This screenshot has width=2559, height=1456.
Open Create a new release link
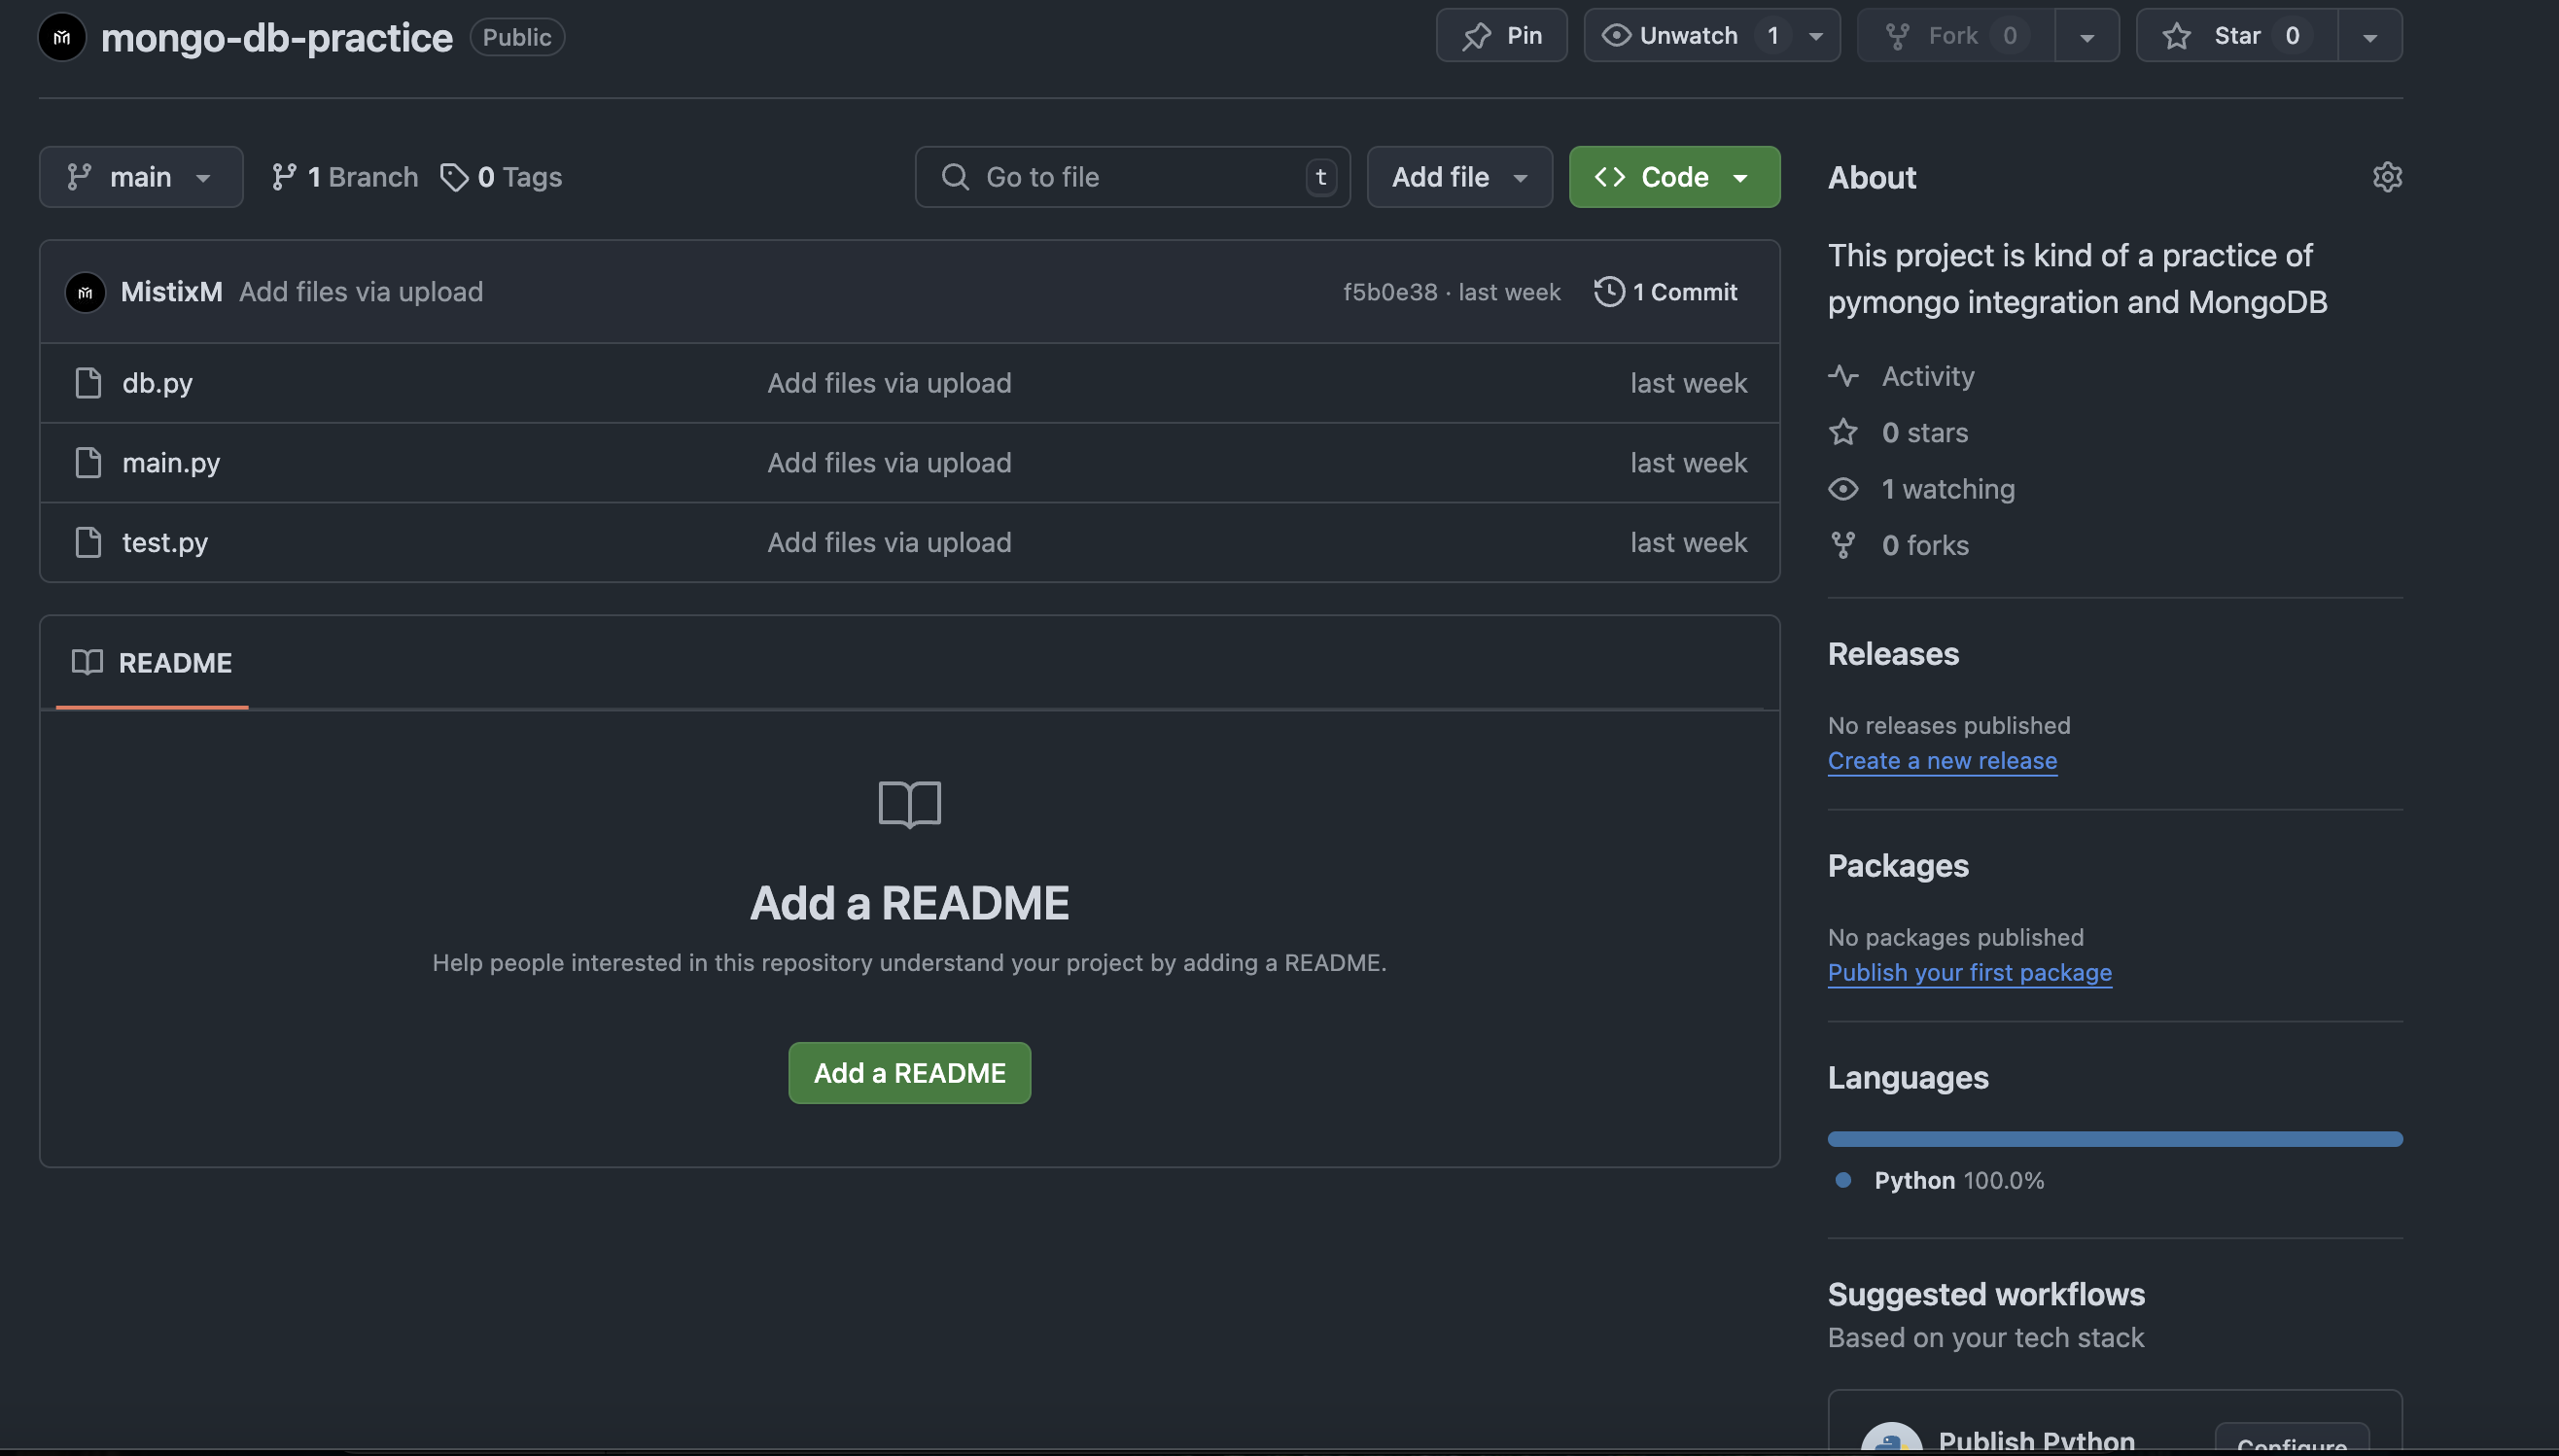[1942, 761]
